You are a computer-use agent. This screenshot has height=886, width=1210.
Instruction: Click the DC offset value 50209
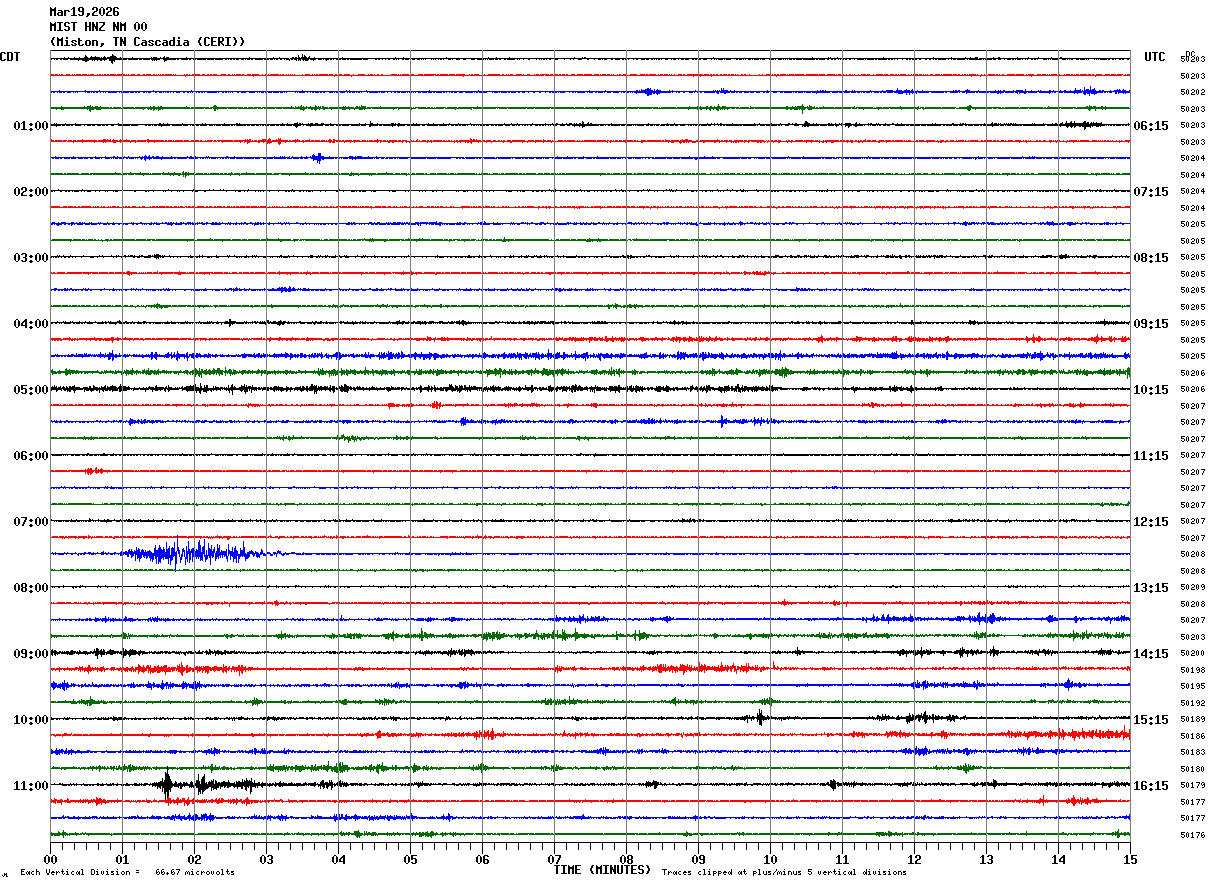1193,587
